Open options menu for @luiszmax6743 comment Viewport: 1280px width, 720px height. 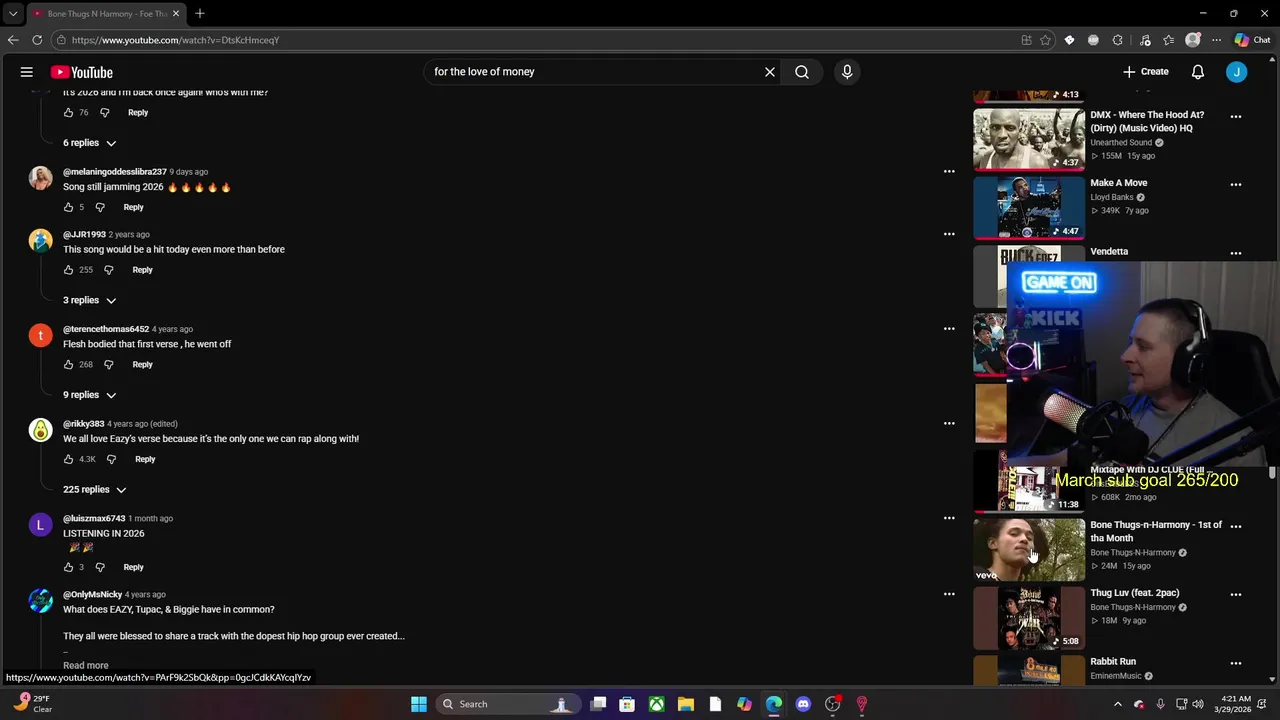coord(949,518)
